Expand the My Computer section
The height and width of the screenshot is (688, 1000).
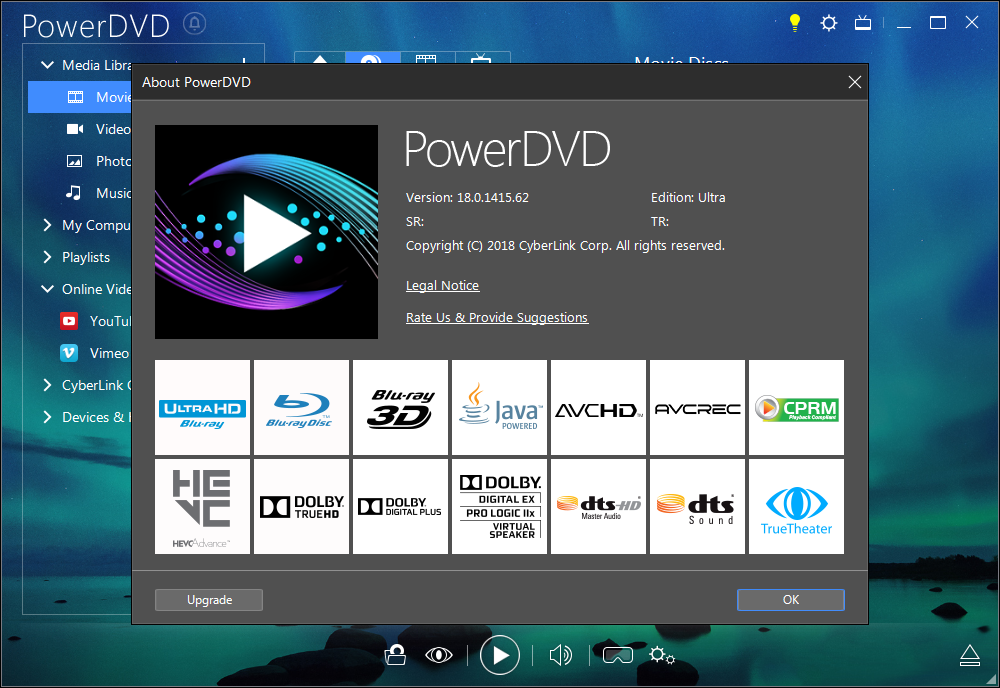(x=47, y=225)
